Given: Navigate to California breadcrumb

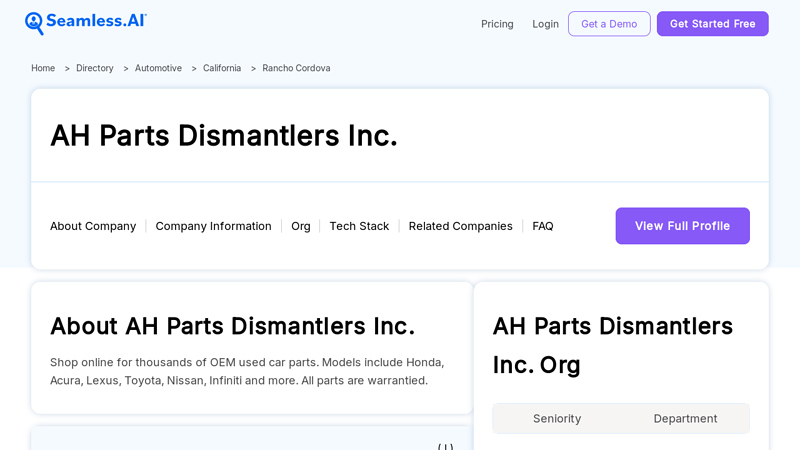Looking at the screenshot, I should pyautogui.click(x=222, y=68).
